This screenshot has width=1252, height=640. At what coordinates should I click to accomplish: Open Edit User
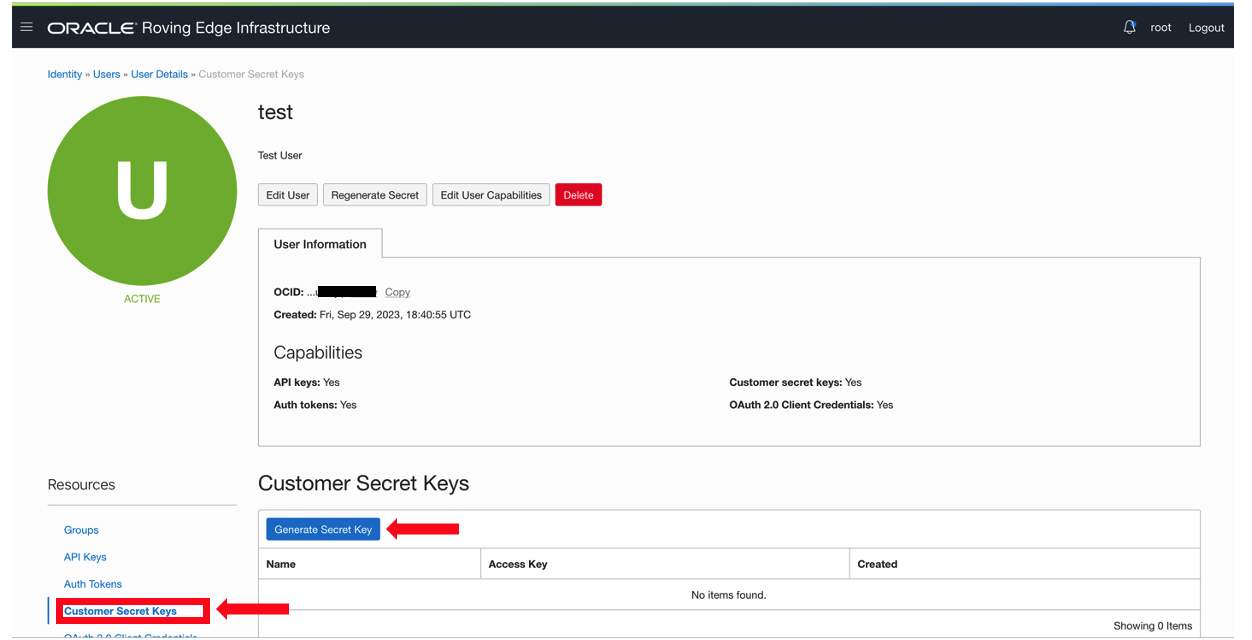[287, 194]
